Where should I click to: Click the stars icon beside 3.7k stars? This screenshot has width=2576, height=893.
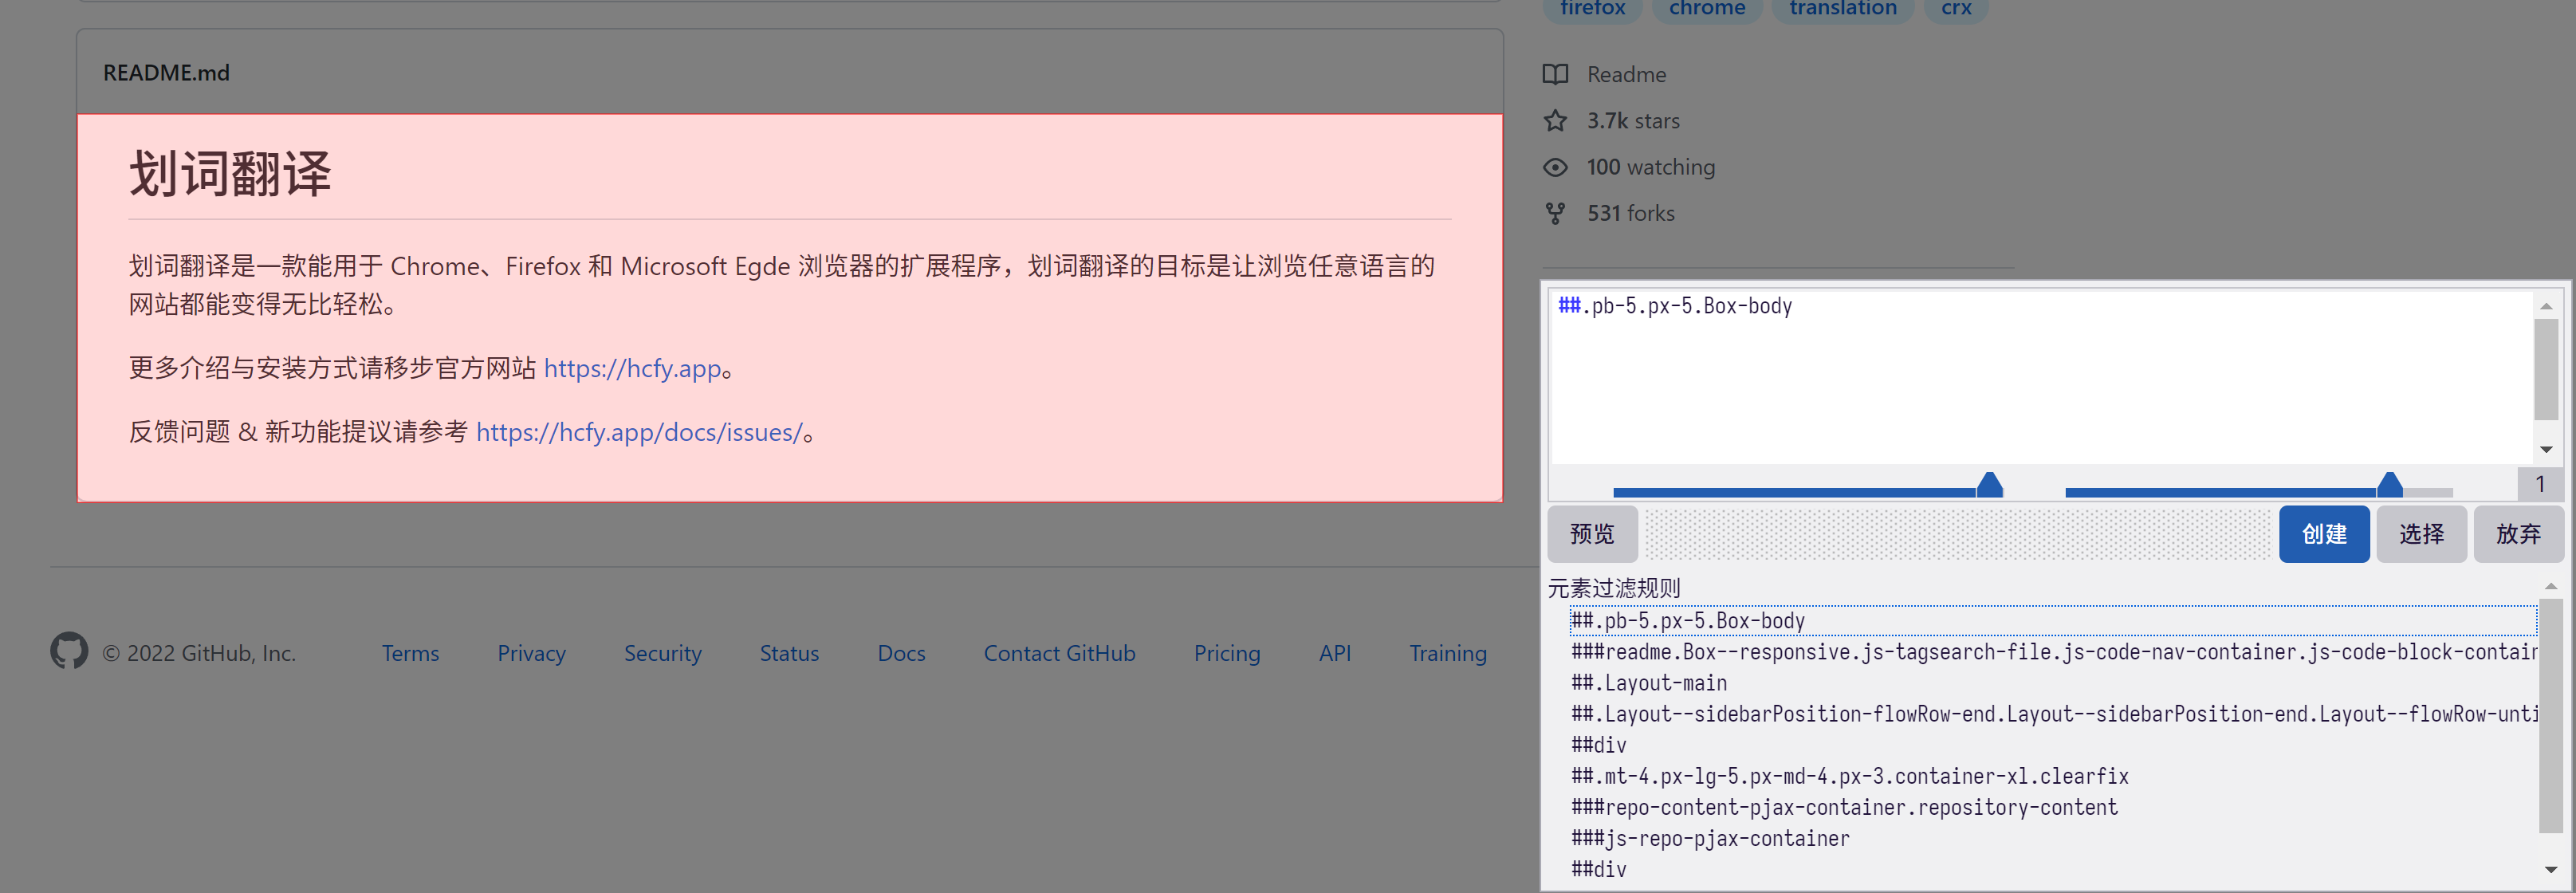[x=1555, y=121]
